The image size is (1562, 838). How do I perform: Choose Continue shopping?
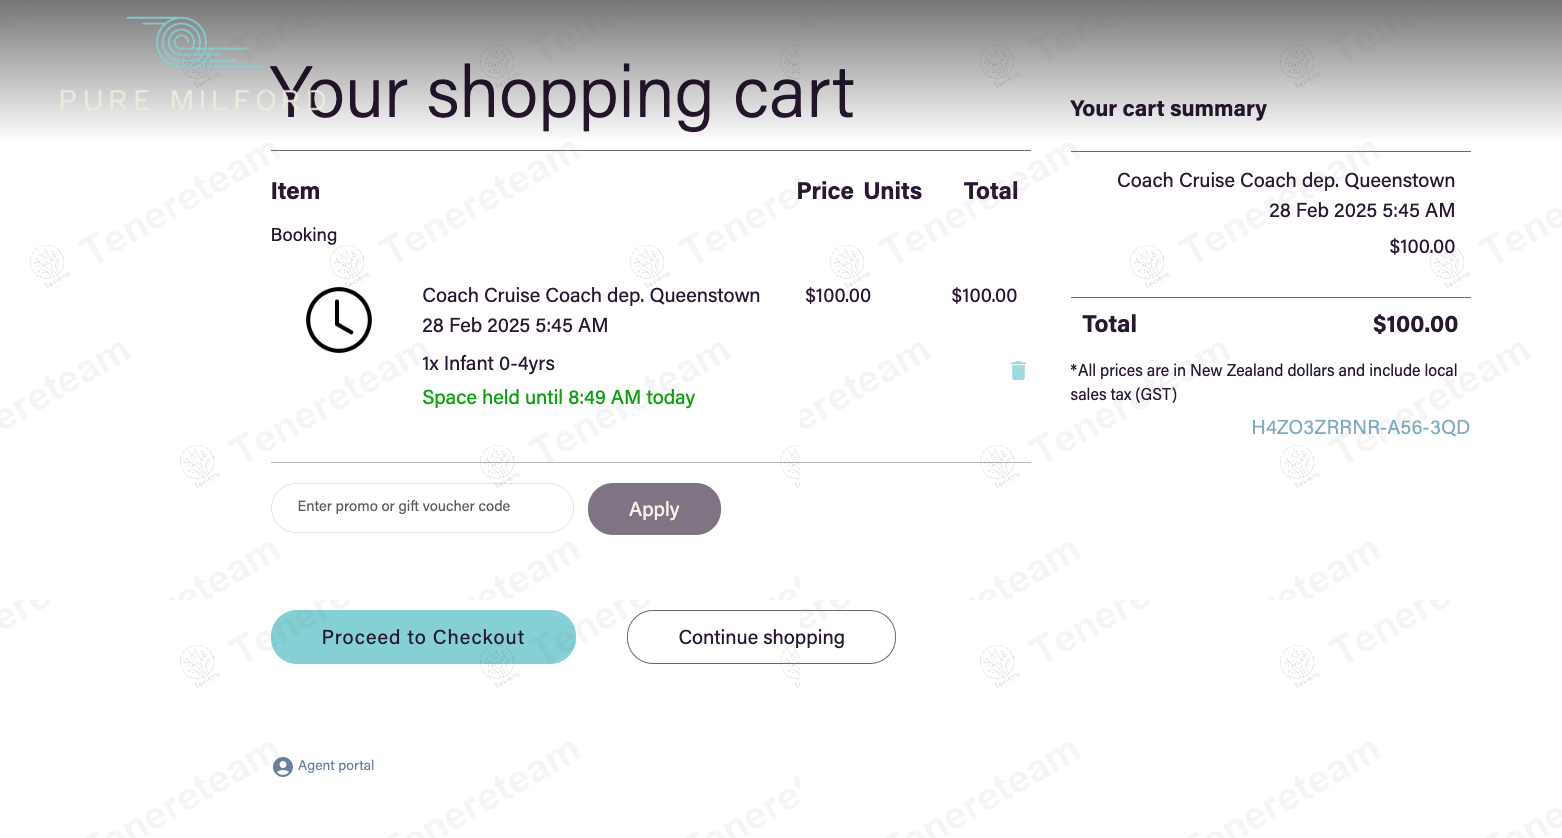coord(761,637)
